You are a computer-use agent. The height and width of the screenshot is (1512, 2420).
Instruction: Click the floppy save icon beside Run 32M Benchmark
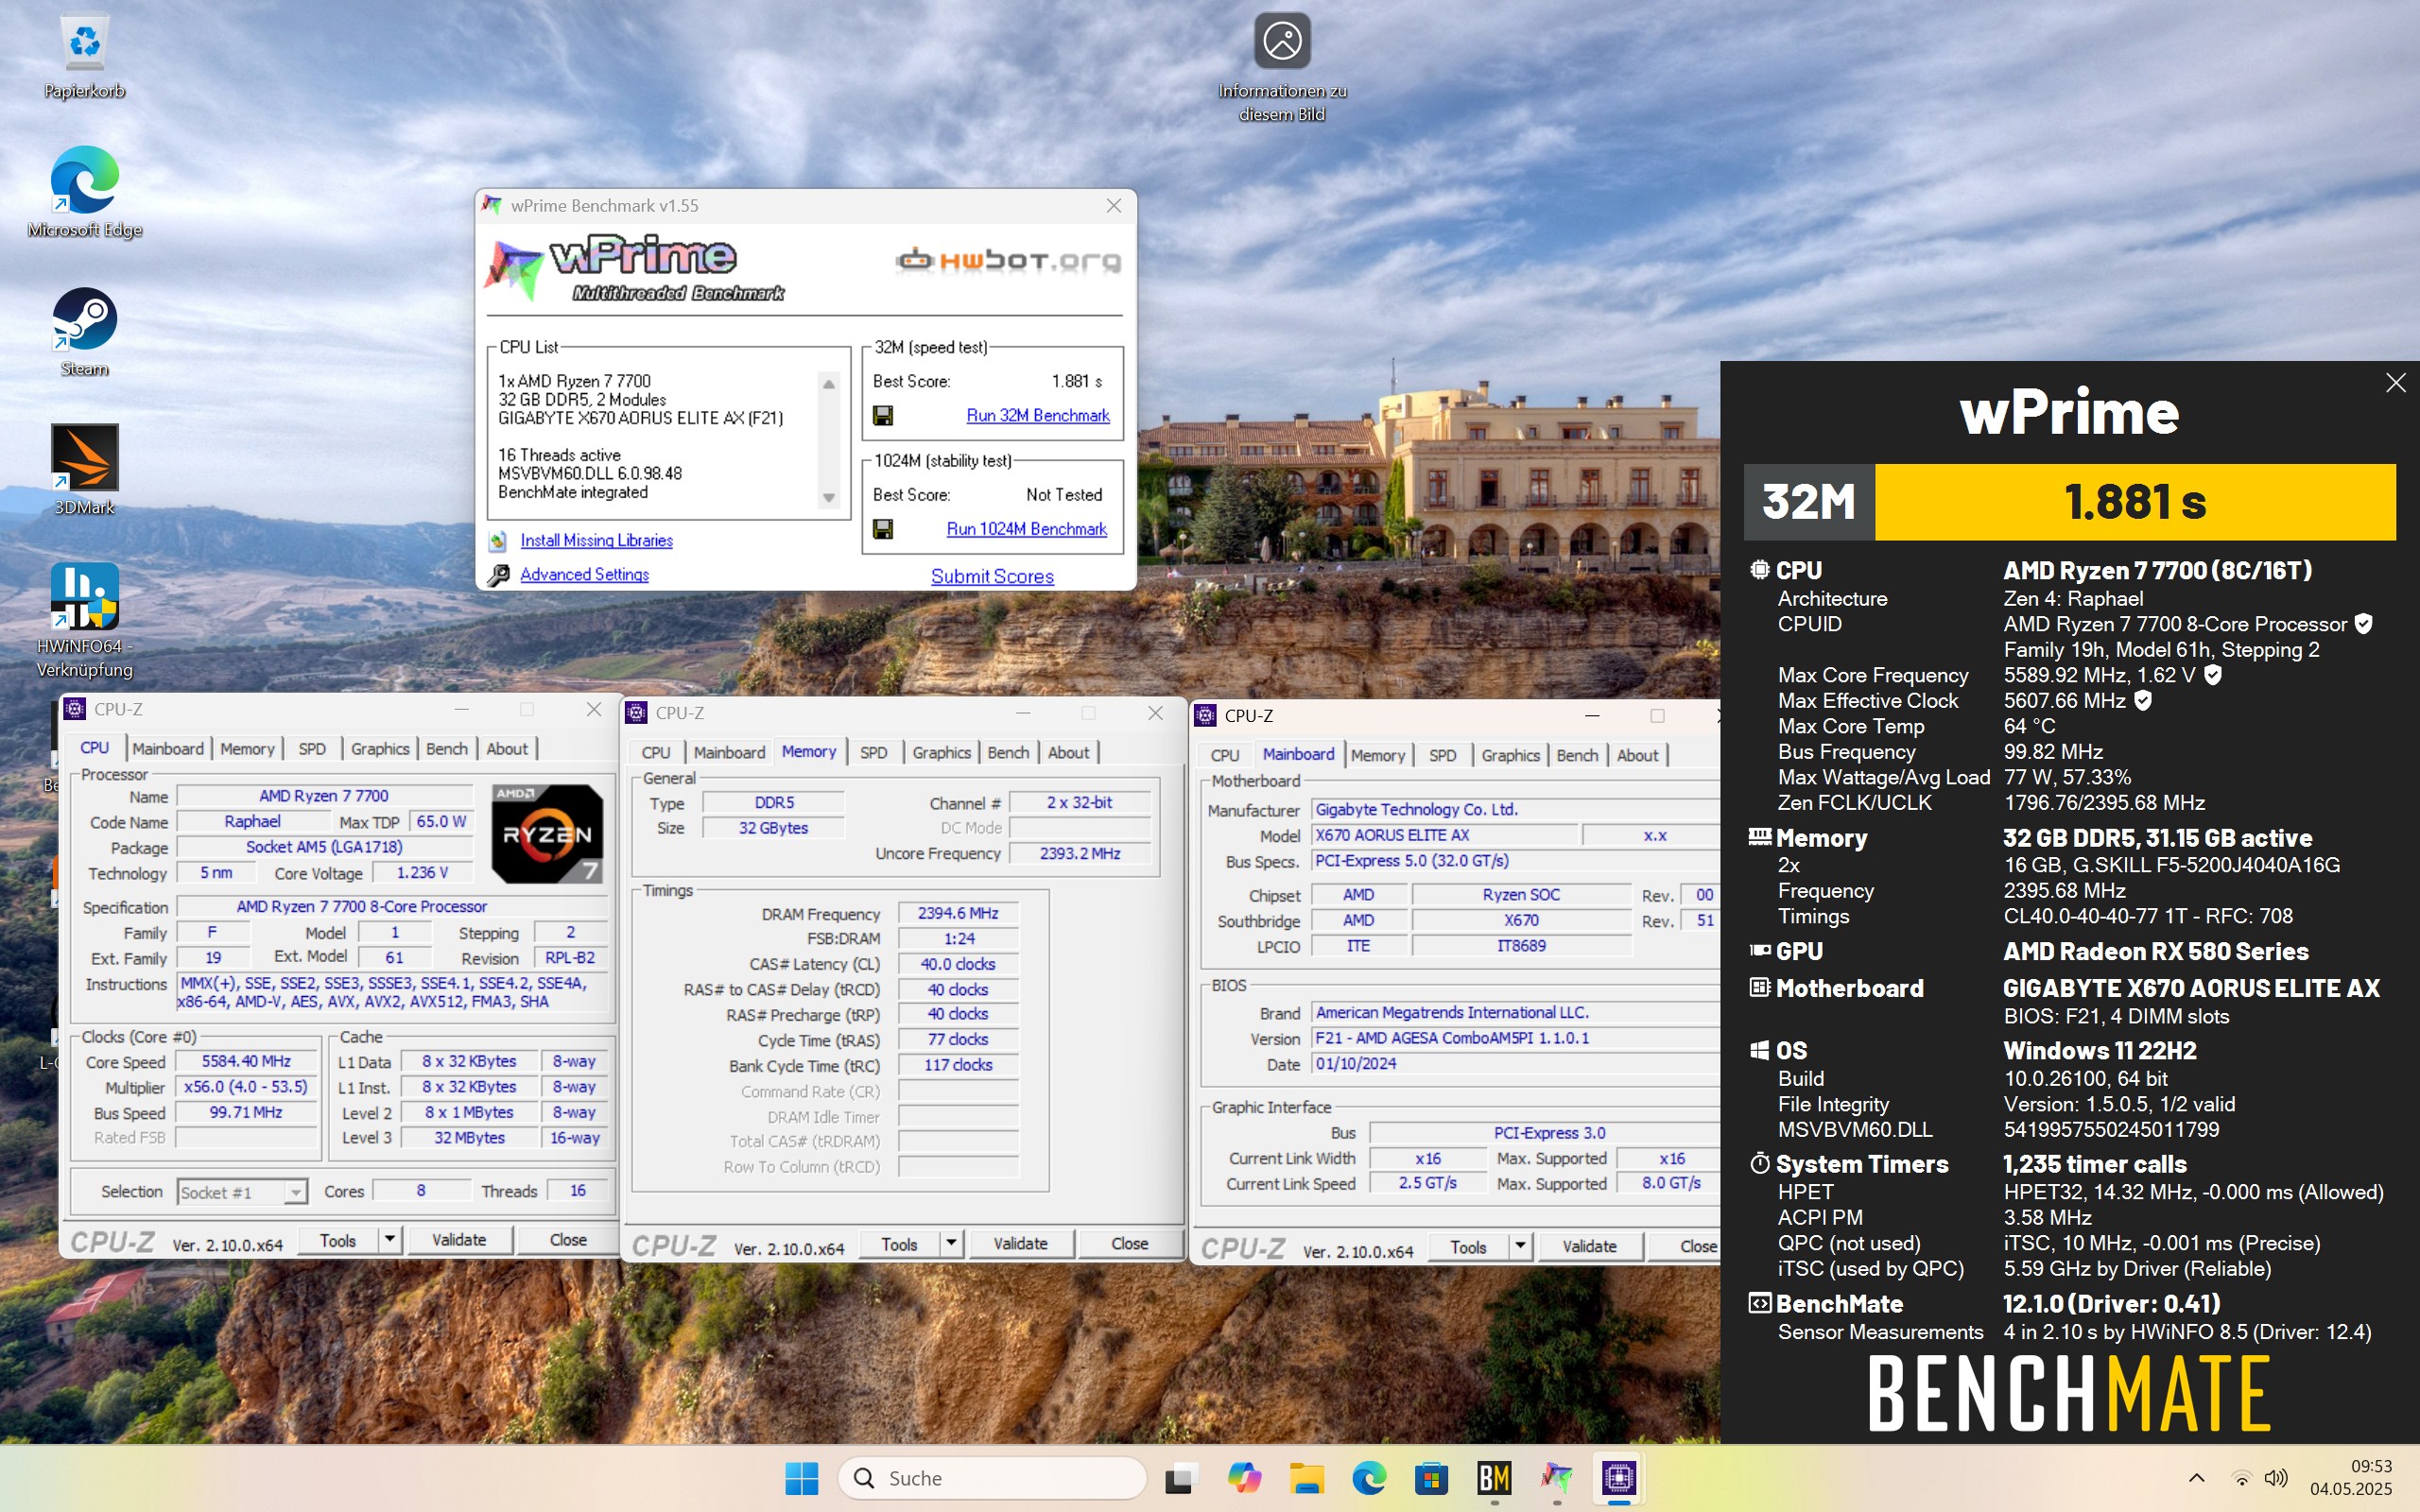(x=883, y=415)
